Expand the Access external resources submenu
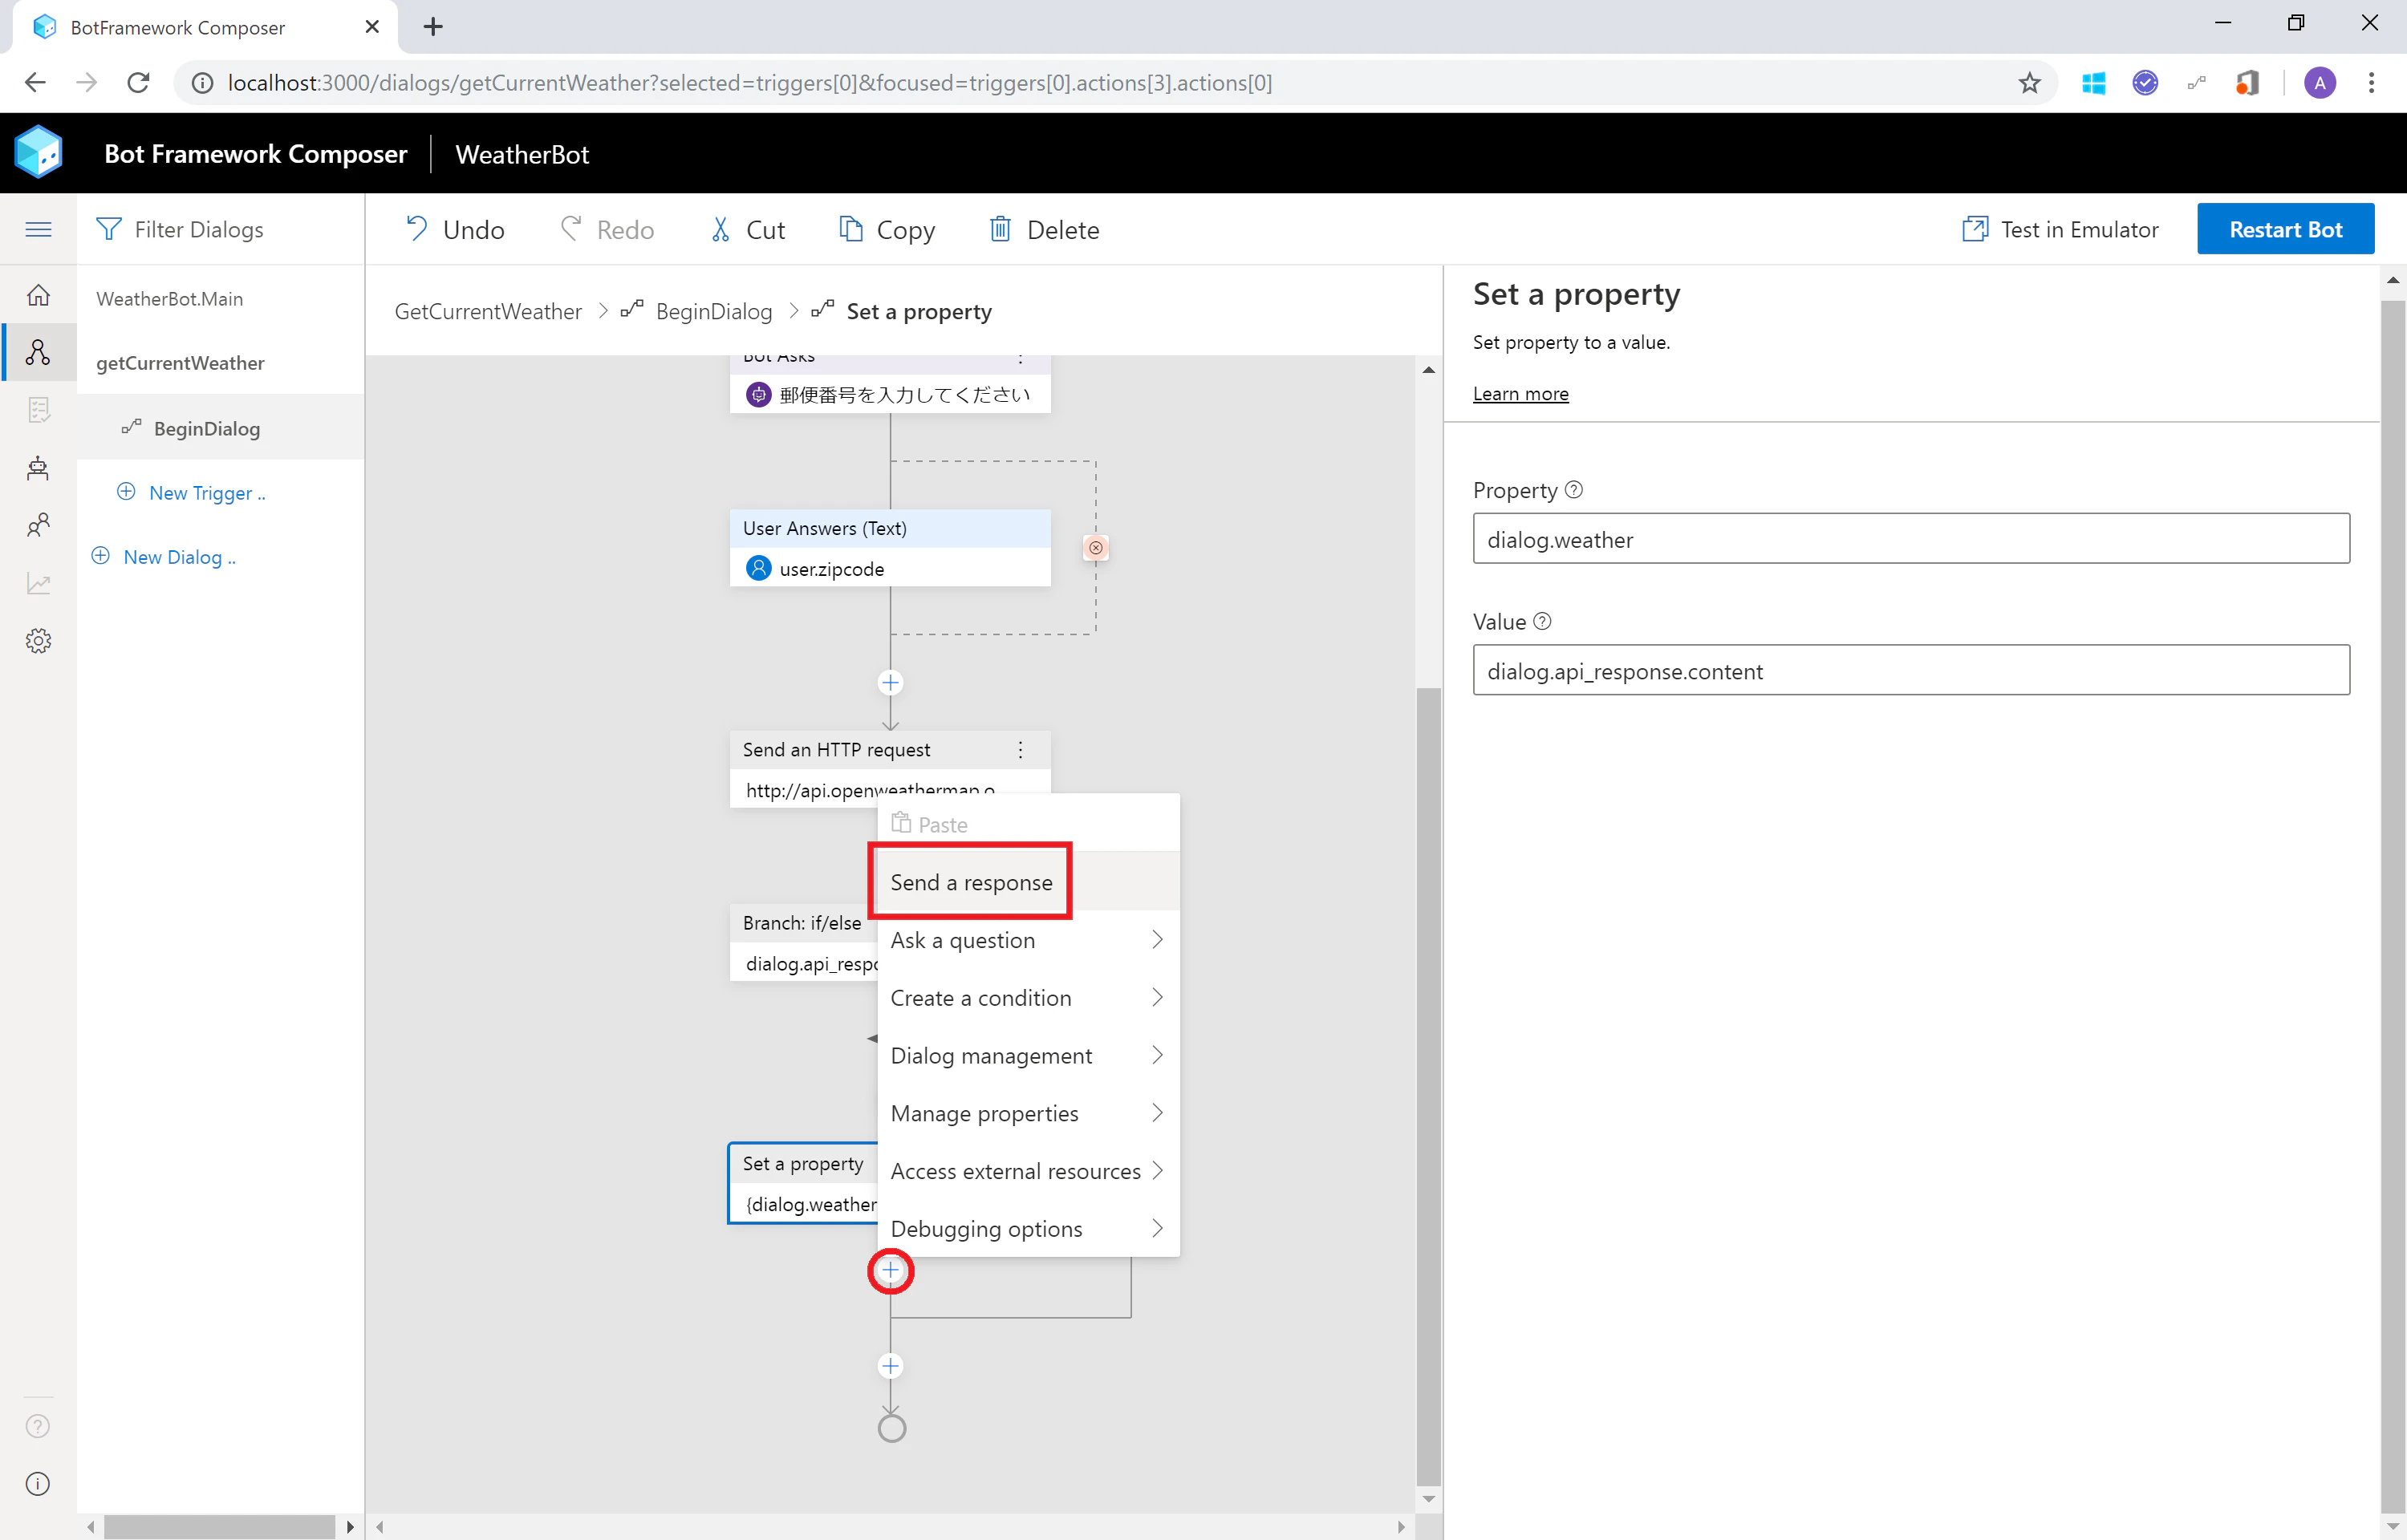Viewport: 2407px width, 1540px height. pyautogui.click(x=1028, y=1171)
